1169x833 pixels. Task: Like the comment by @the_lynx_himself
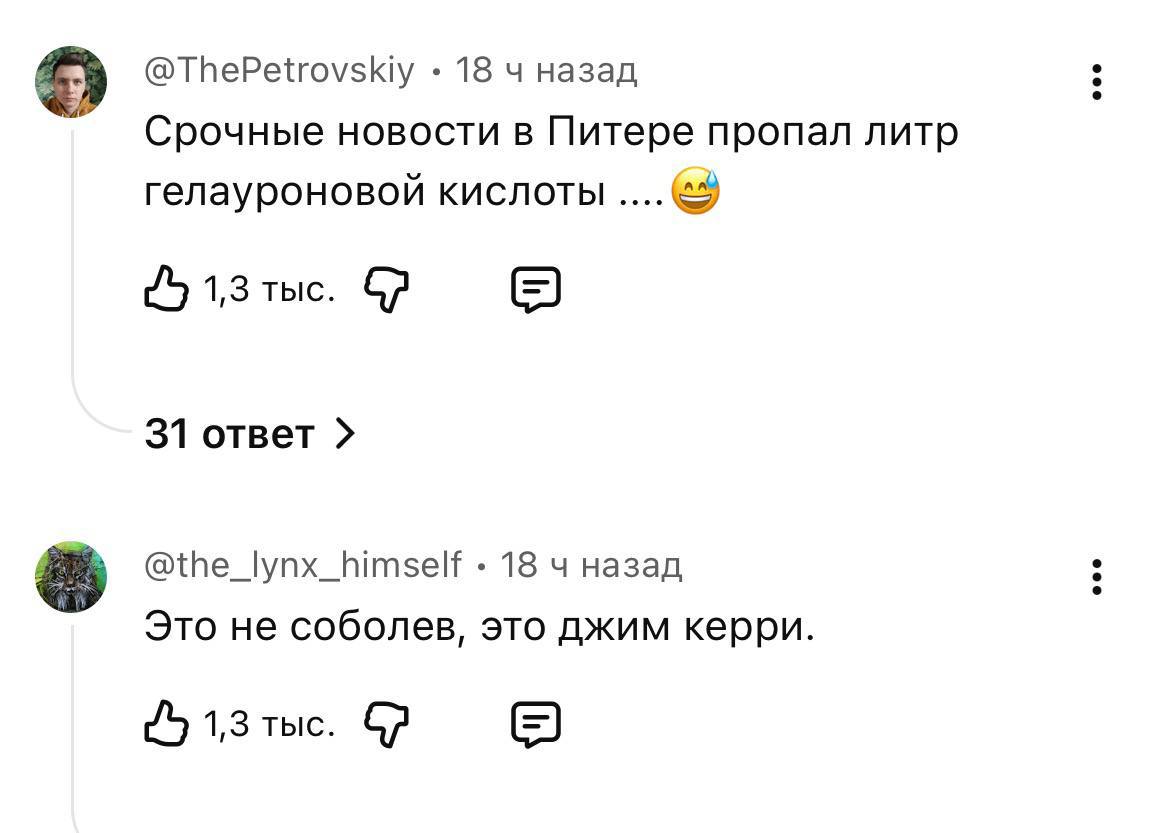pos(166,722)
